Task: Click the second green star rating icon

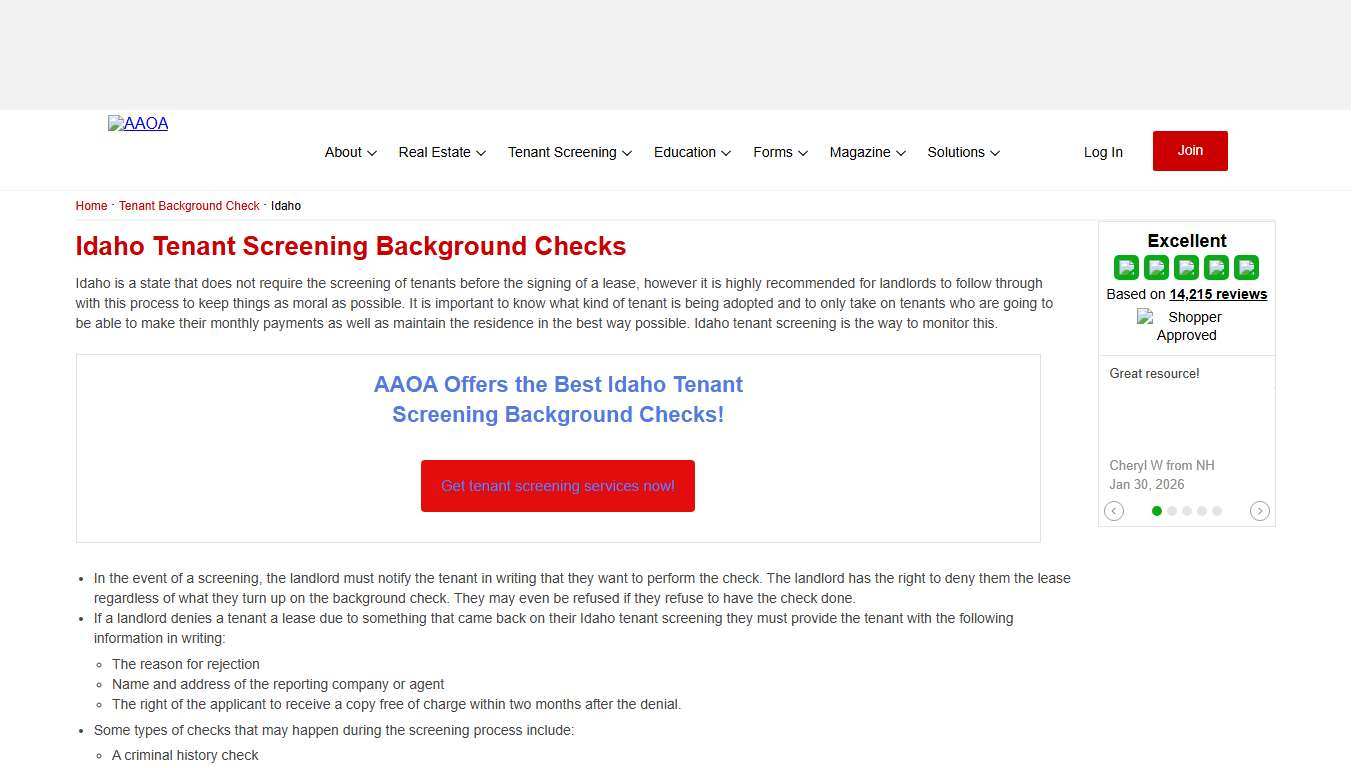Action: click(1156, 267)
